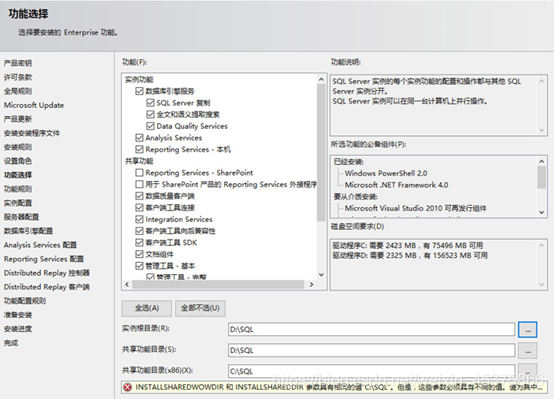Select the 全局规则 step in sidebar
554x399 pixels.
coord(18,91)
